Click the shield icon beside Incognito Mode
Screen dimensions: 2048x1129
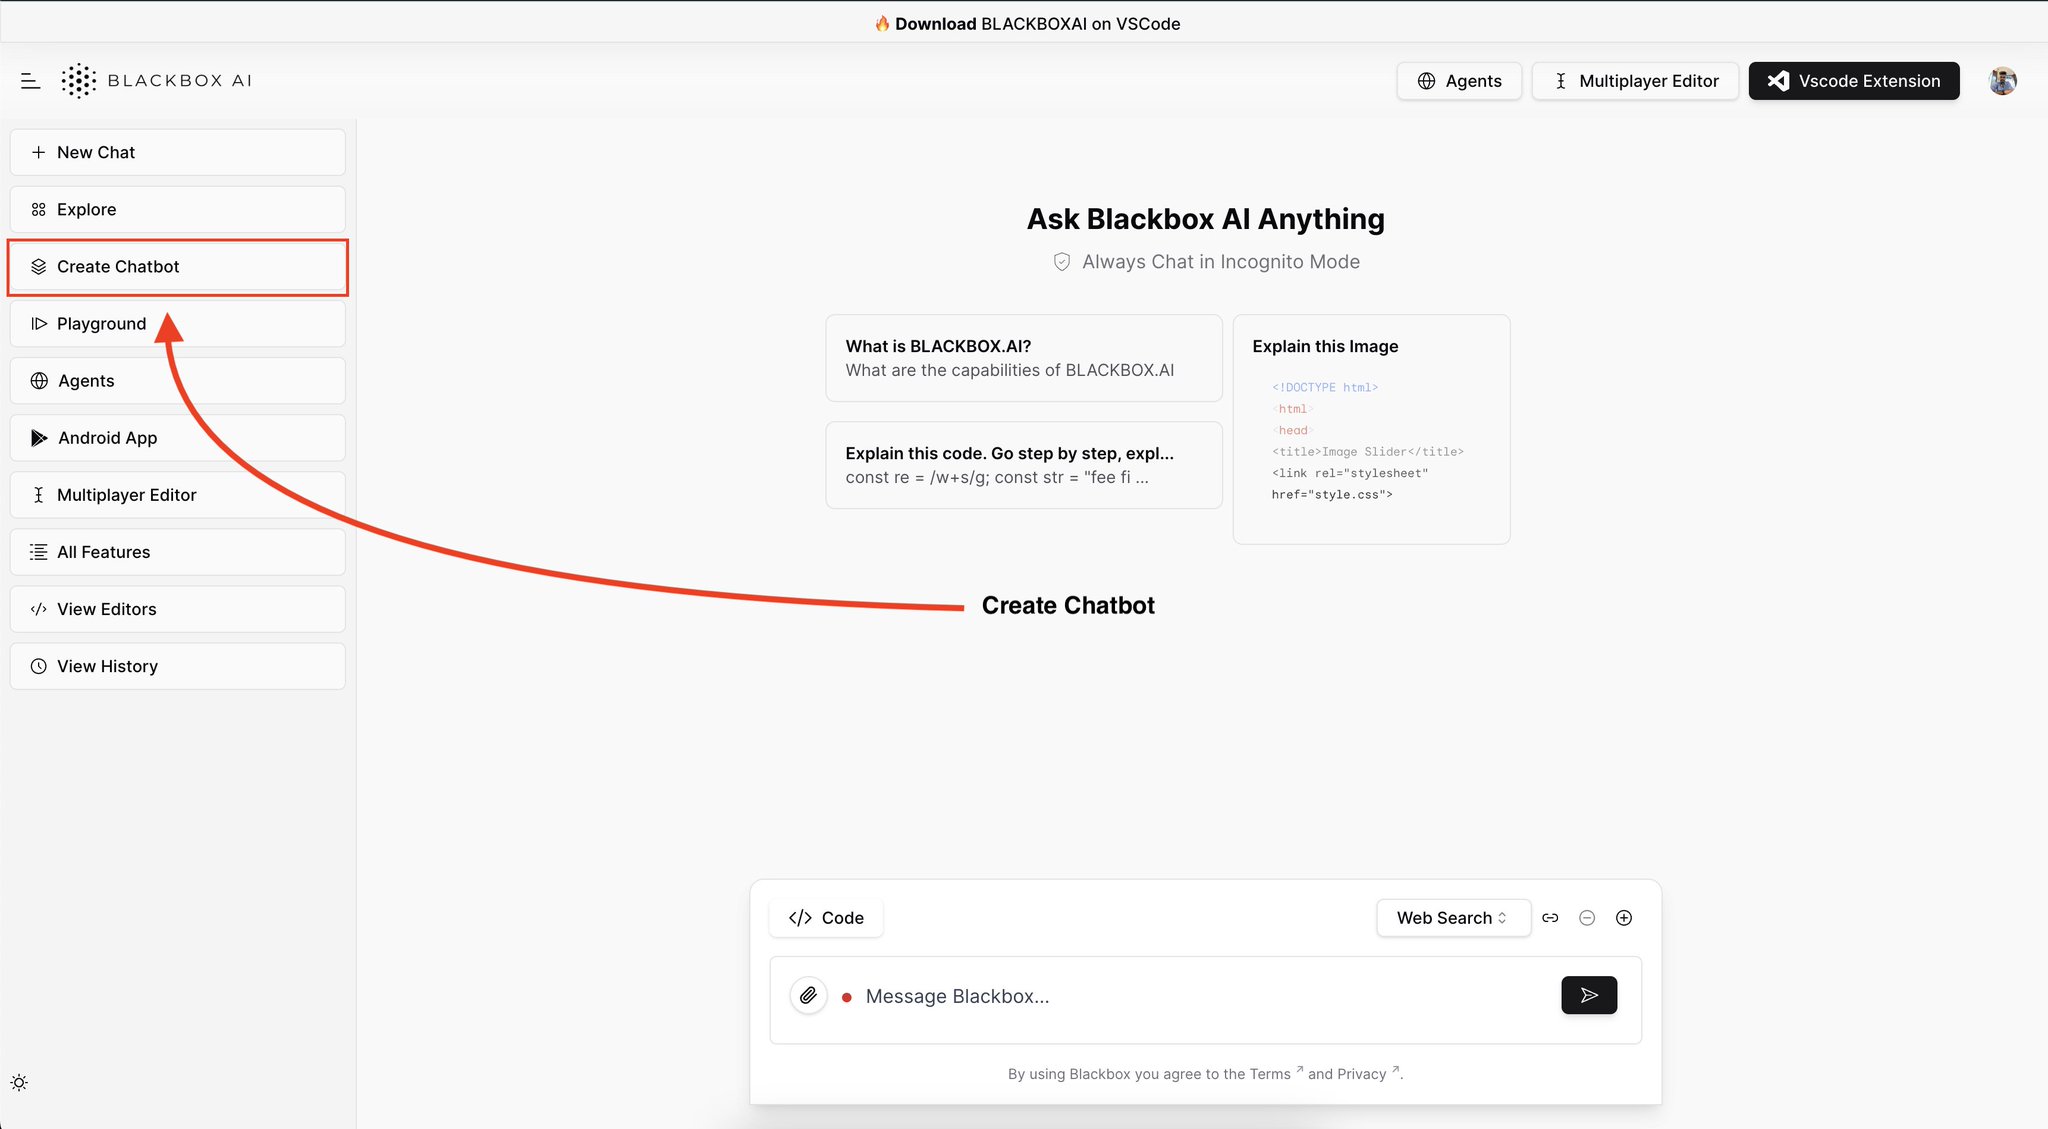pyautogui.click(x=1062, y=262)
